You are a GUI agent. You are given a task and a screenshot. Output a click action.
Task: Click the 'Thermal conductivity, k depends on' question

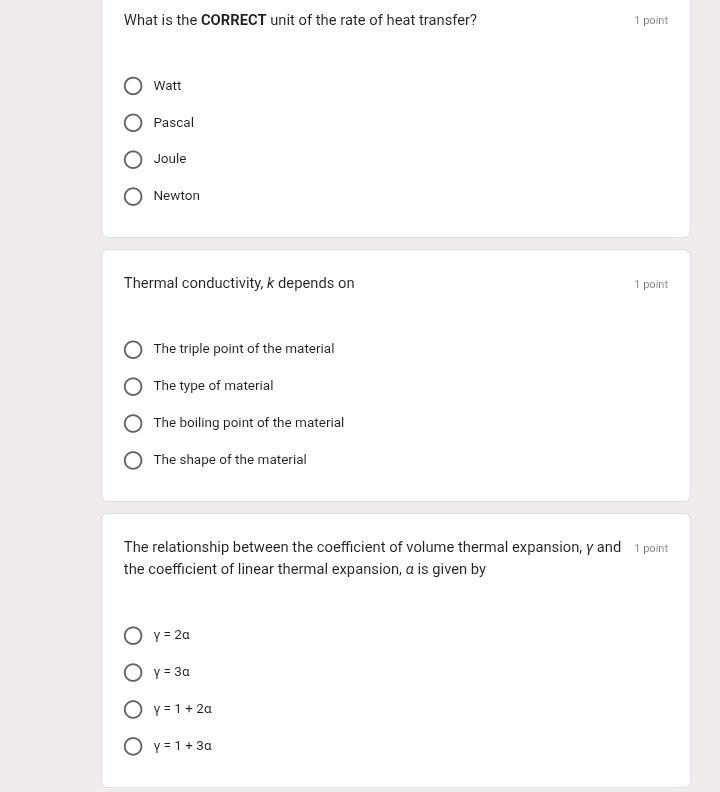coord(239,284)
